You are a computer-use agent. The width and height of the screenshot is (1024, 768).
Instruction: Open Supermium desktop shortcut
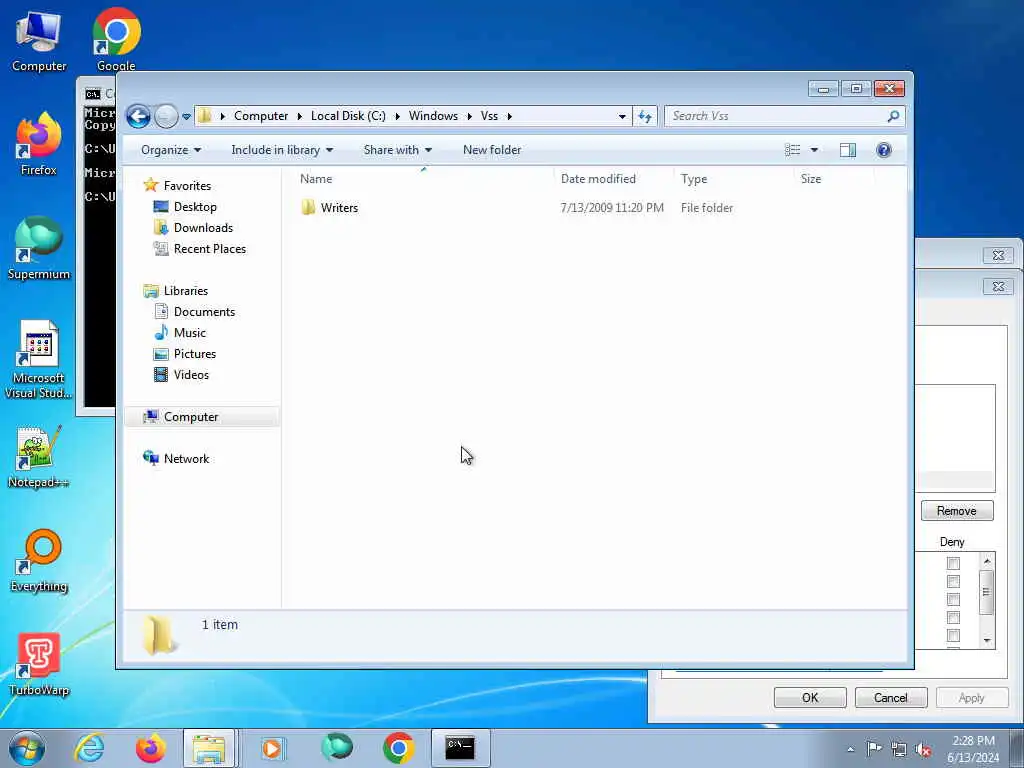click(x=39, y=249)
